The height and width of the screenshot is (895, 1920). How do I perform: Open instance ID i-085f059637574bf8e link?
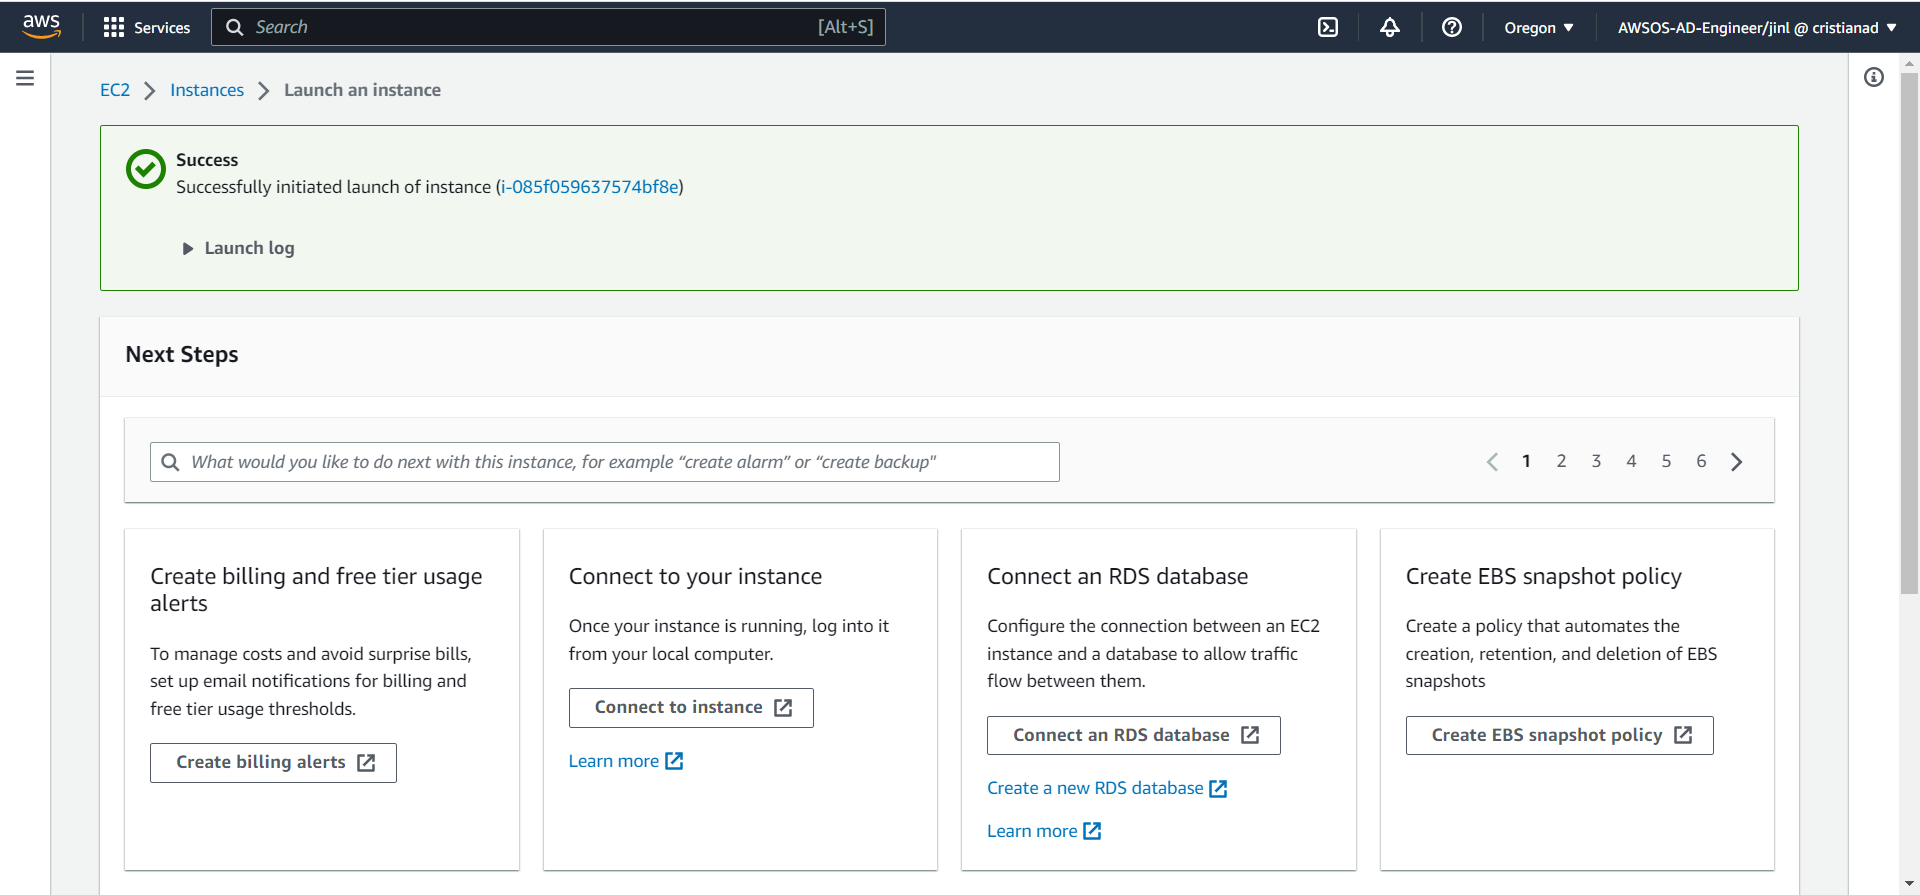(x=590, y=187)
